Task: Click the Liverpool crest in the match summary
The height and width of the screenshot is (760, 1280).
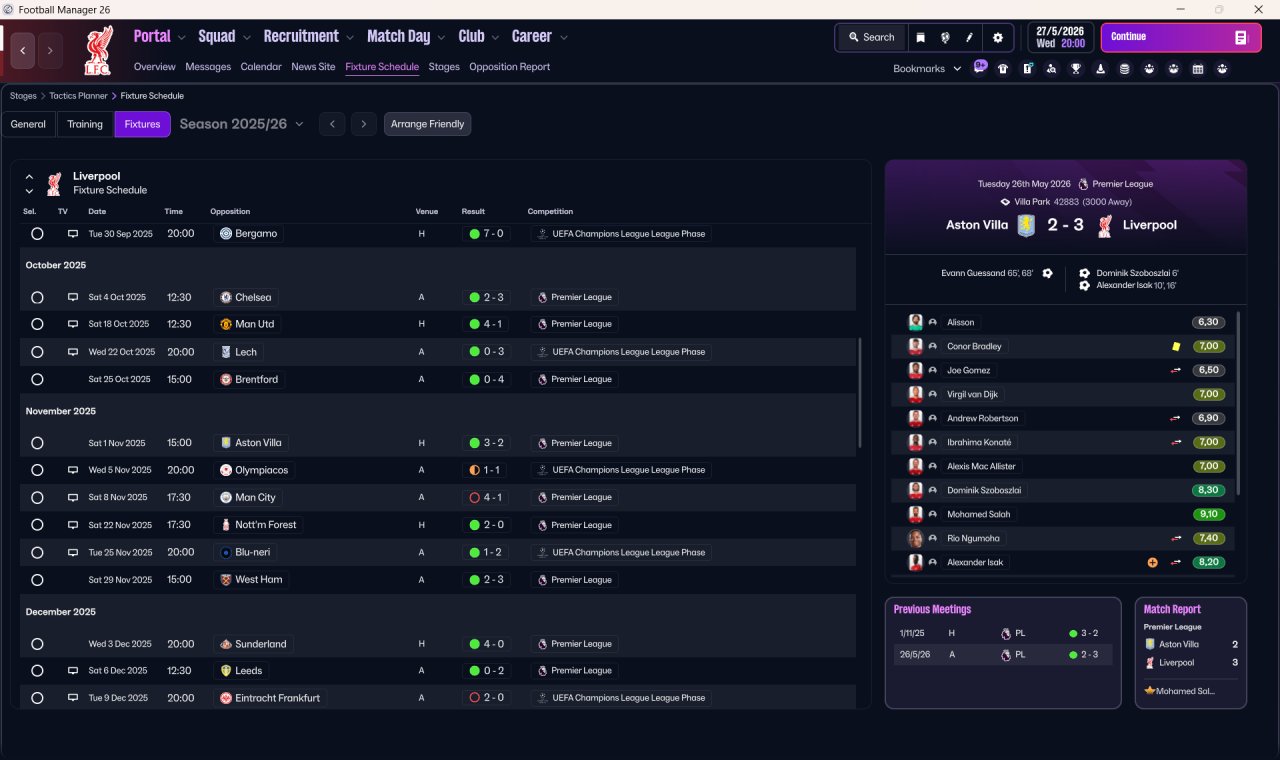Action: coord(1104,225)
